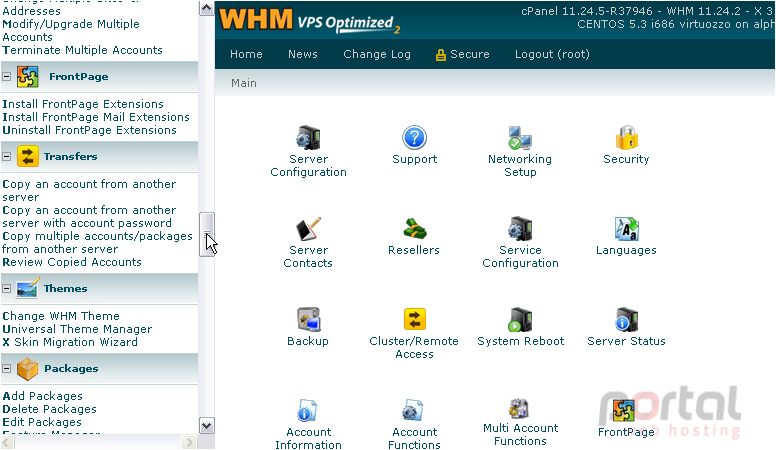This screenshot has width=776, height=450.
Task: Open Install FrontPage Mail Extensions link
Action: point(96,117)
